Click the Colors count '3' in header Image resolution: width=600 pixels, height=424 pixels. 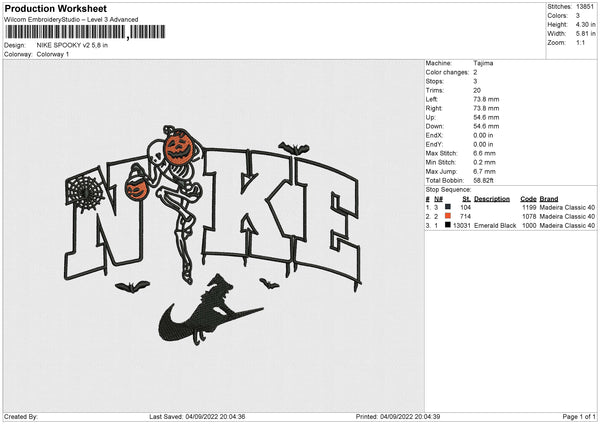pos(578,16)
